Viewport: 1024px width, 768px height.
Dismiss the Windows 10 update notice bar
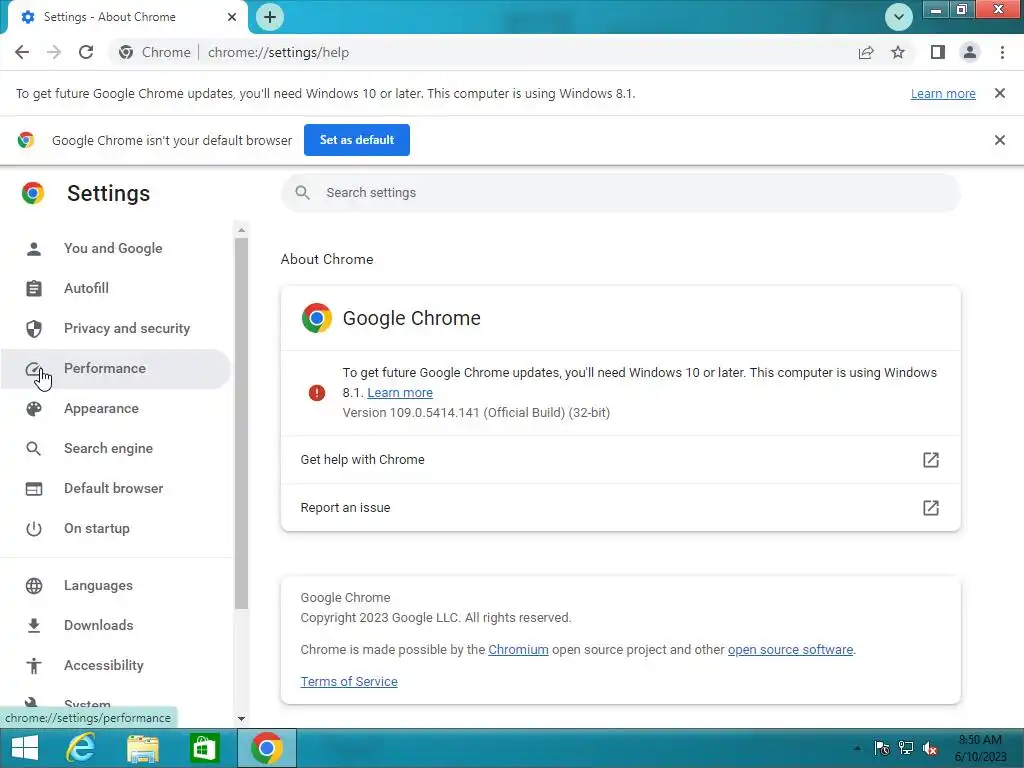(x=1000, y=93)
